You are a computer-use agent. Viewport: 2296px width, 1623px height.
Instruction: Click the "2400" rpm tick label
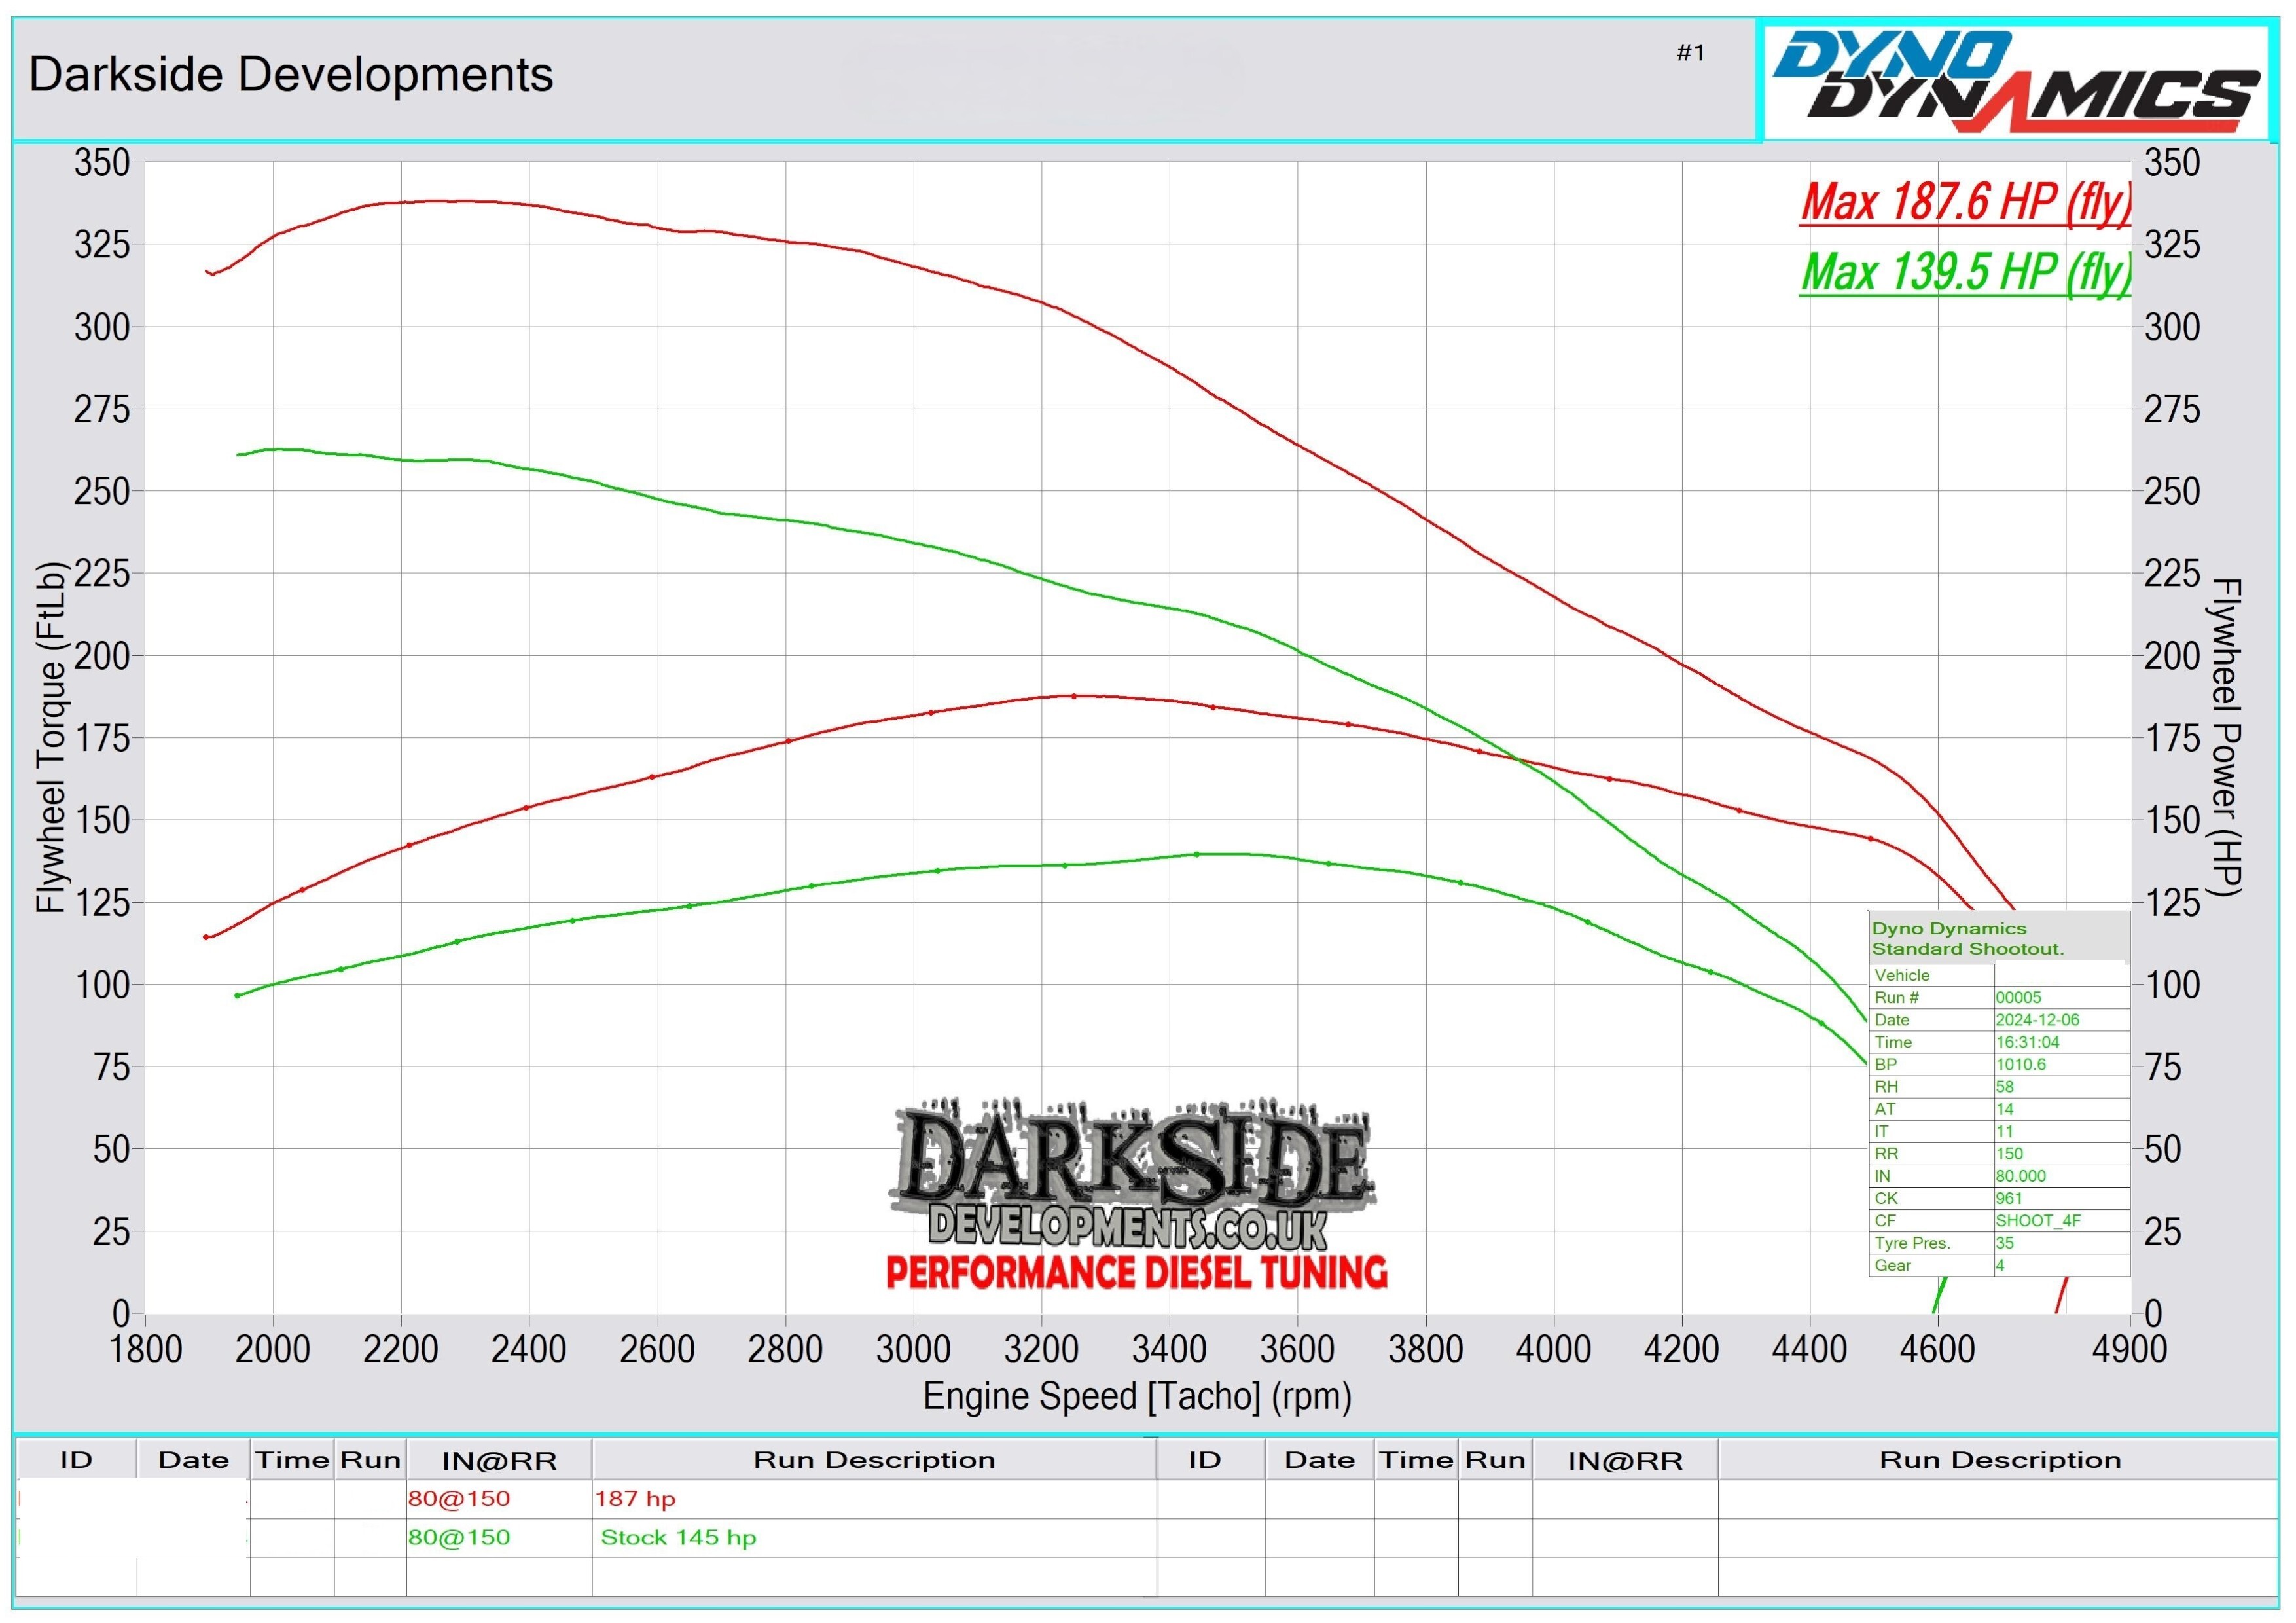529,1349
